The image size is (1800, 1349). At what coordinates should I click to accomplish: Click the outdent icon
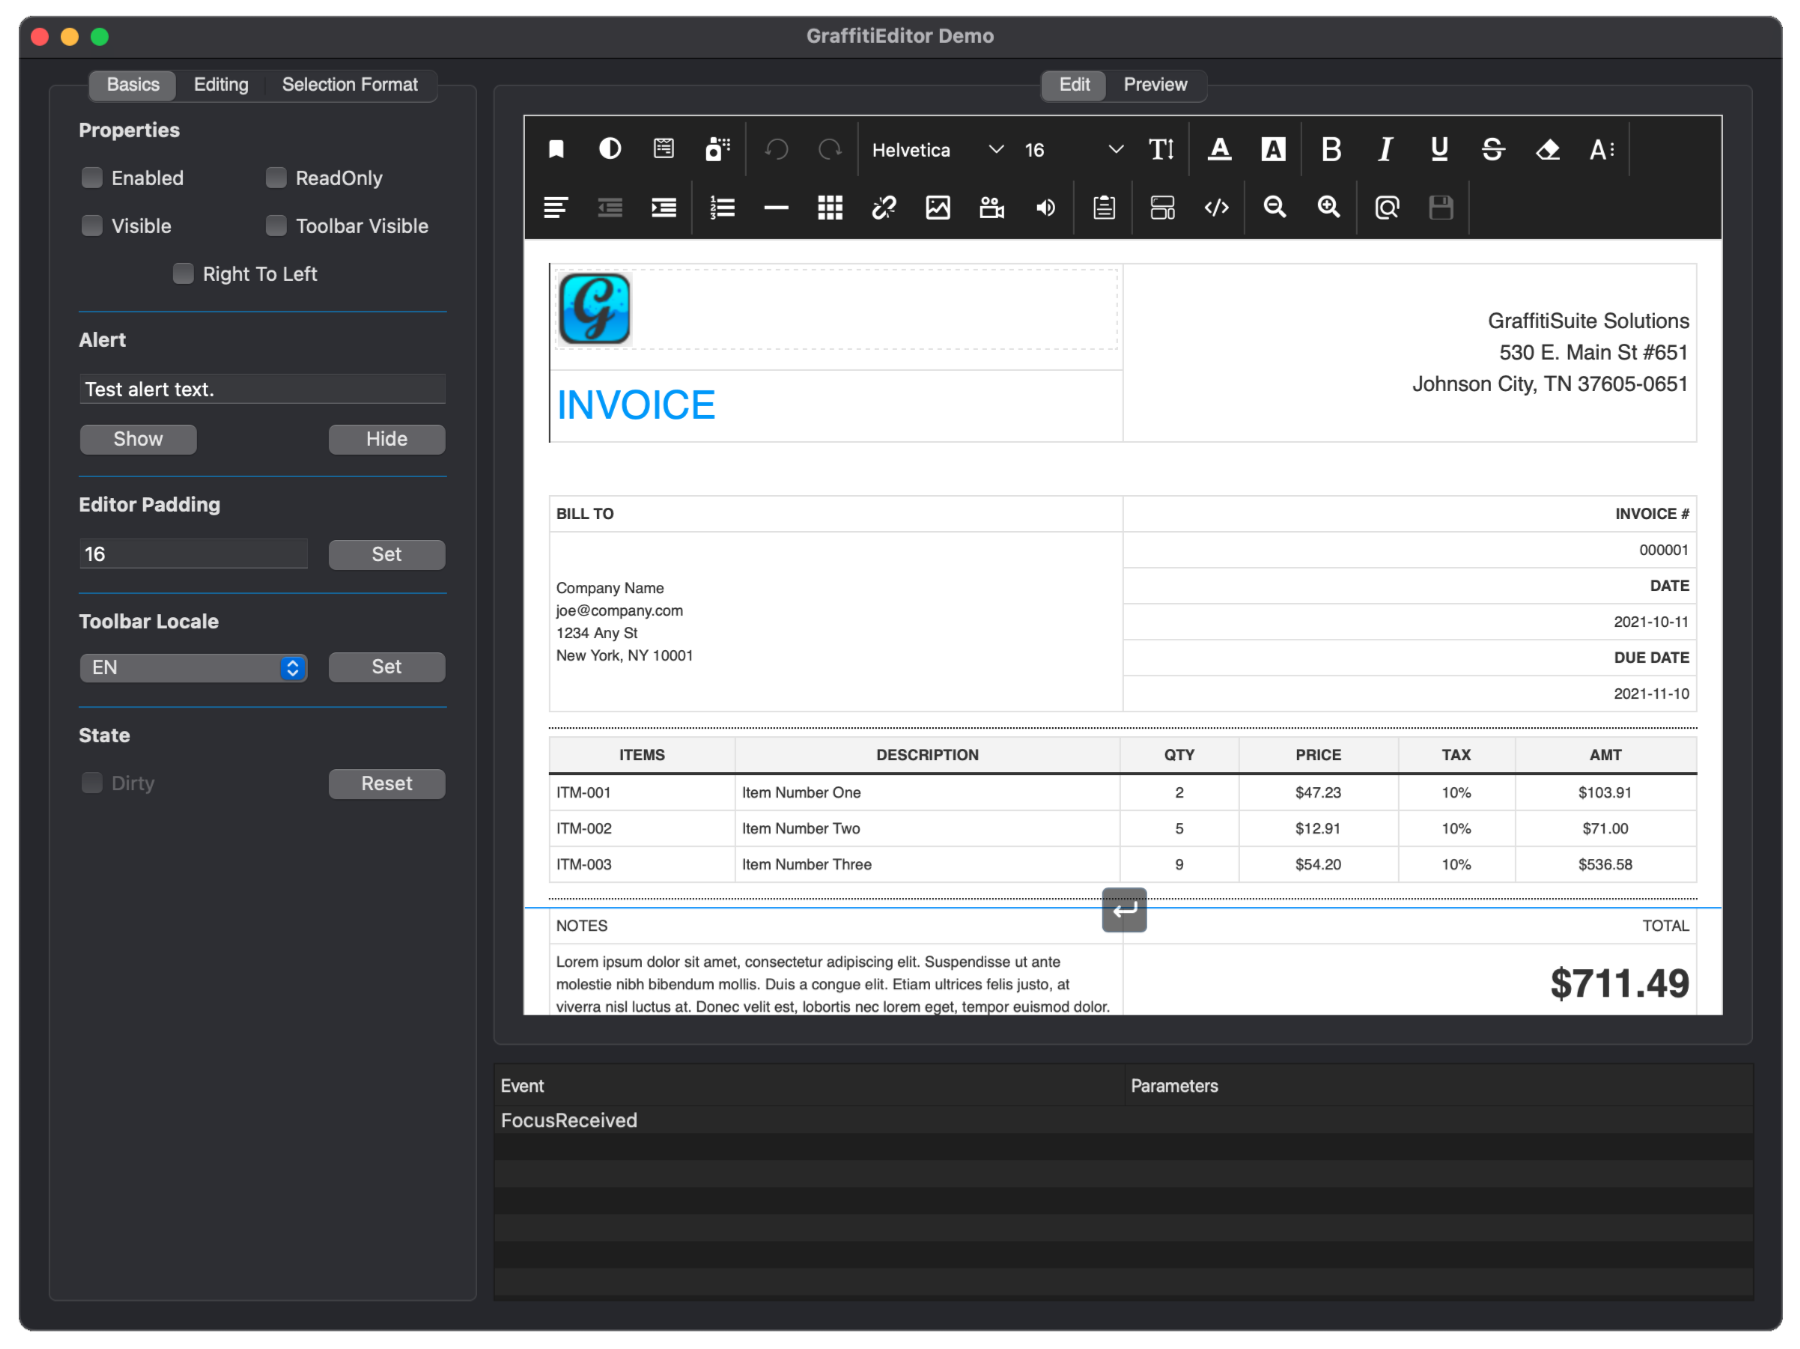pos(610,207)
